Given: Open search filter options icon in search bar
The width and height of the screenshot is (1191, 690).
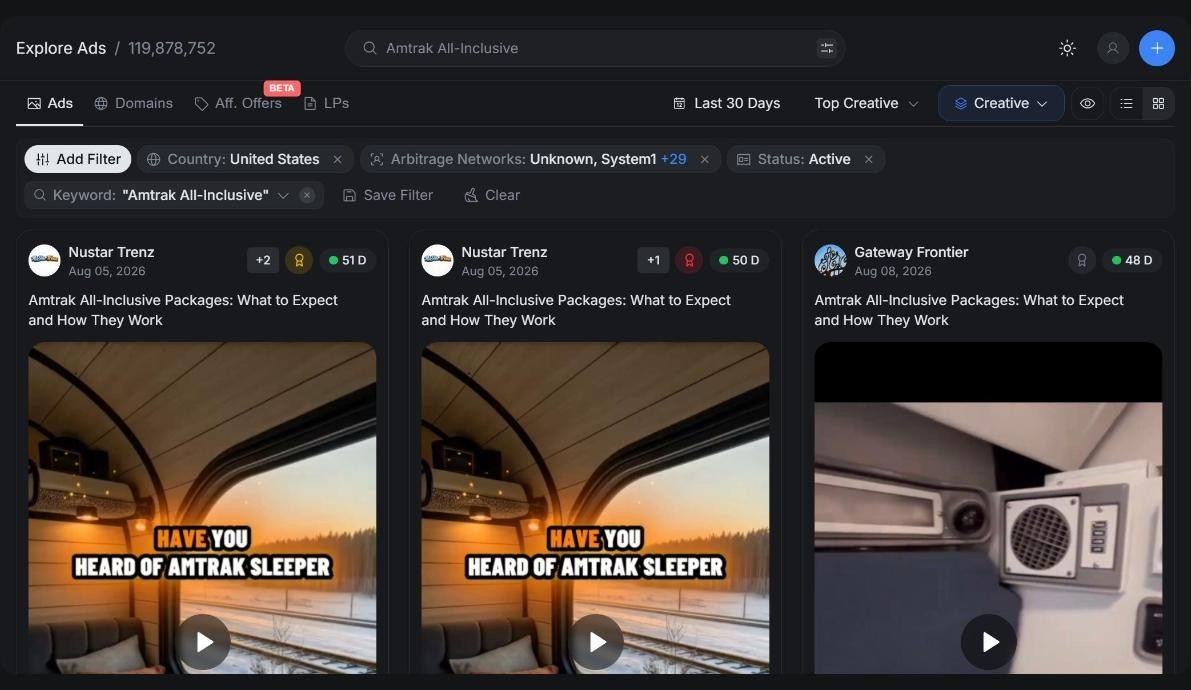Looking at the screenshot, I should pos(826,48).
